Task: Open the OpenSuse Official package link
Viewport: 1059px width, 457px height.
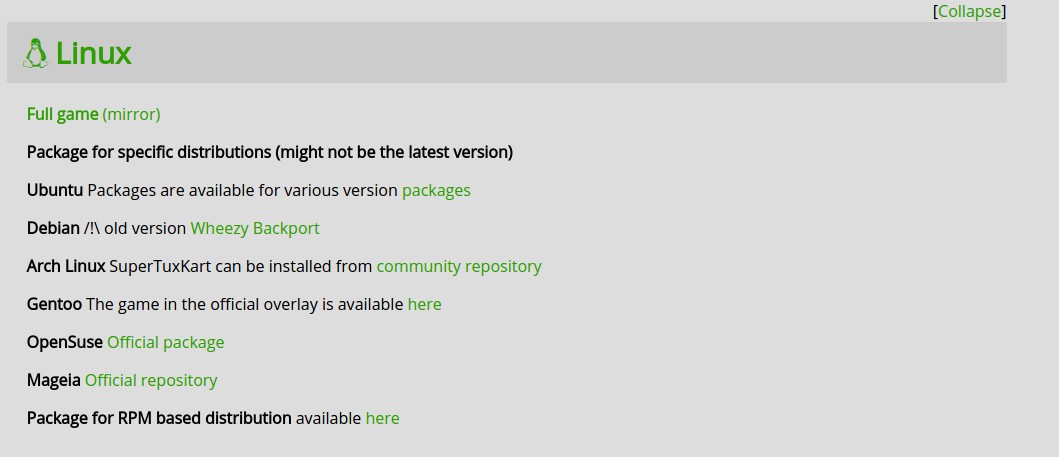Action: pos(165,342)
